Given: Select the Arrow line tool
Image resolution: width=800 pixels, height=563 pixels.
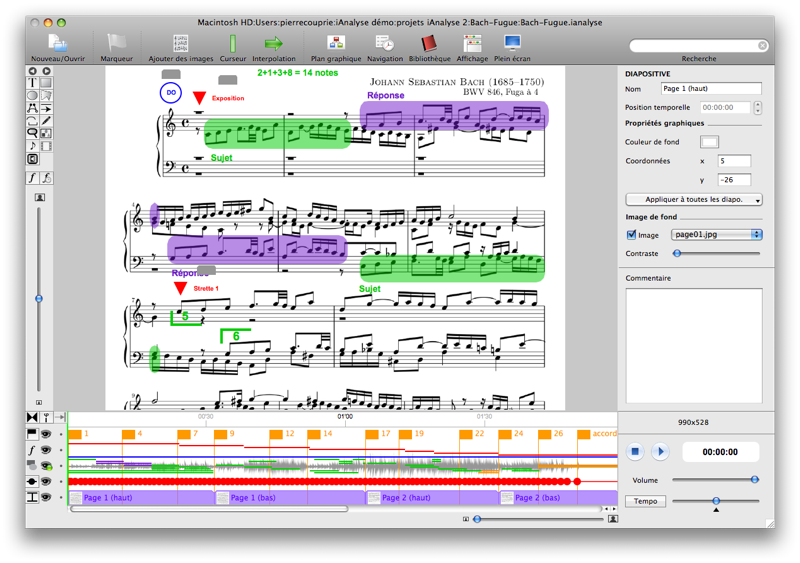Looking at the screenshot, I should [46, 108].
